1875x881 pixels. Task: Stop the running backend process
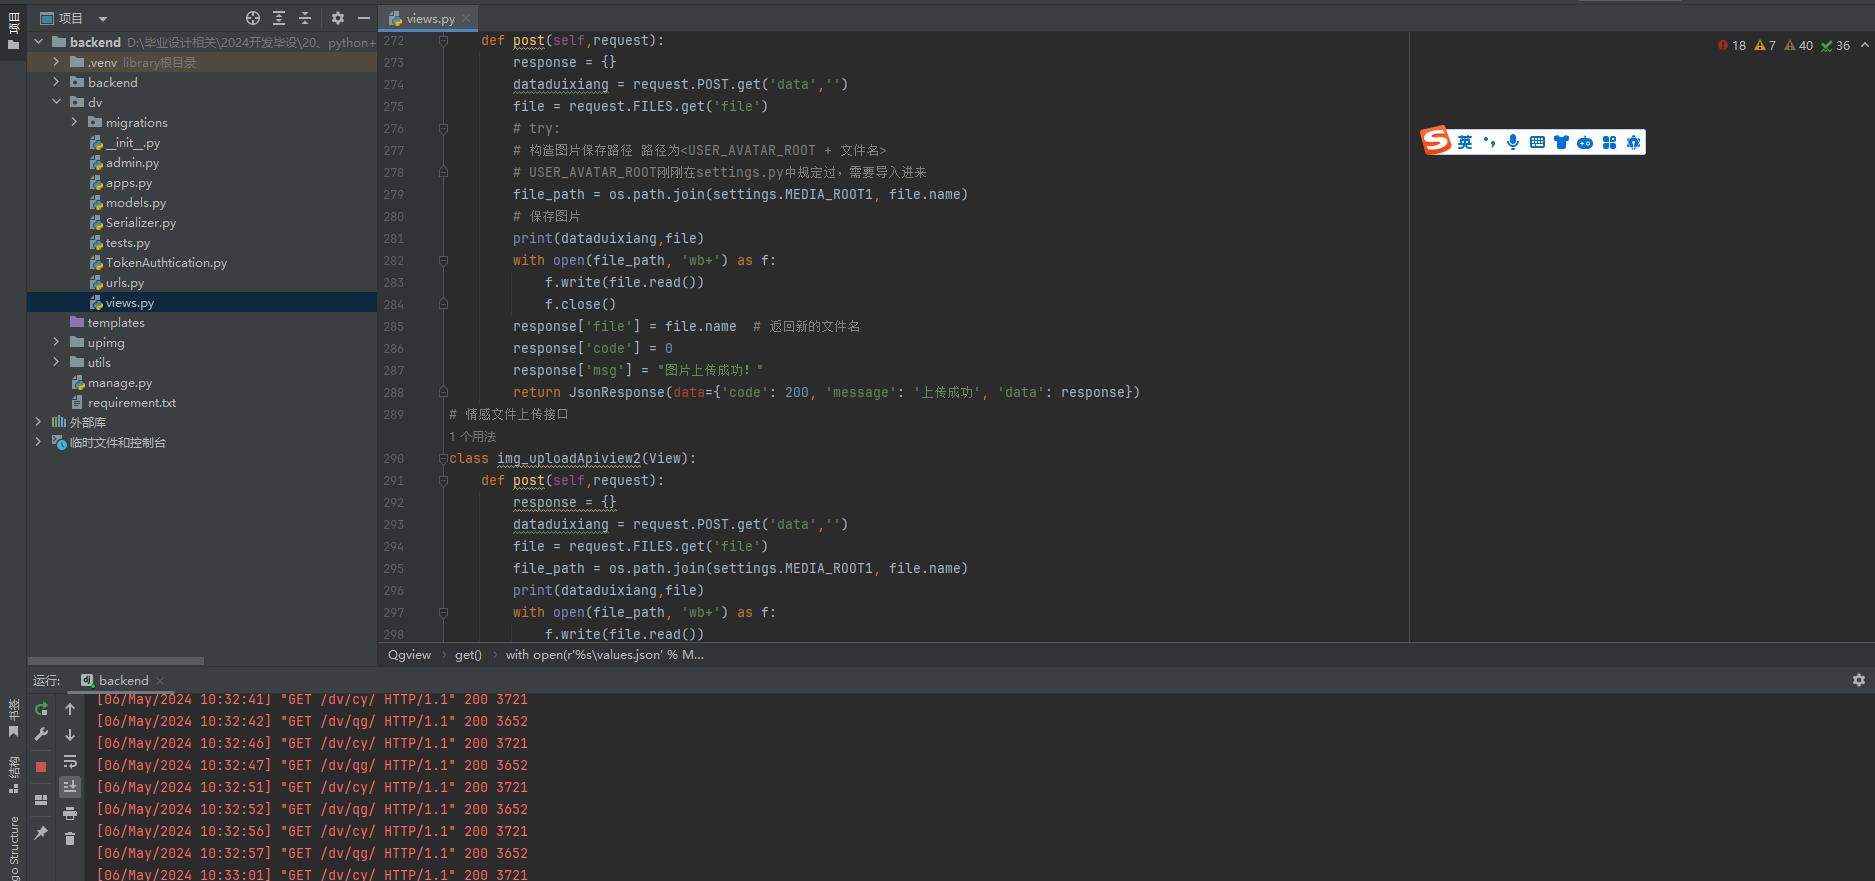tap(41, 767)
